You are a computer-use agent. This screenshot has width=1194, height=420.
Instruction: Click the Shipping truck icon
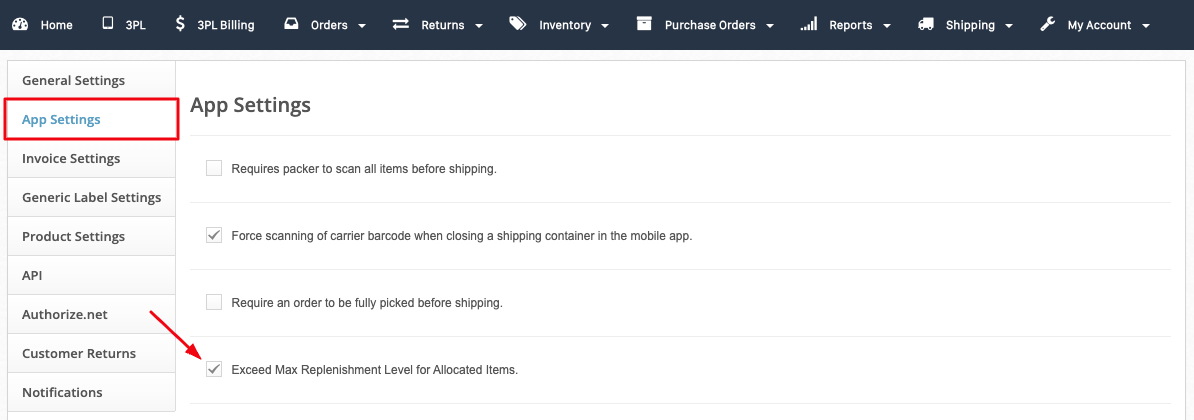click(926, 24)
